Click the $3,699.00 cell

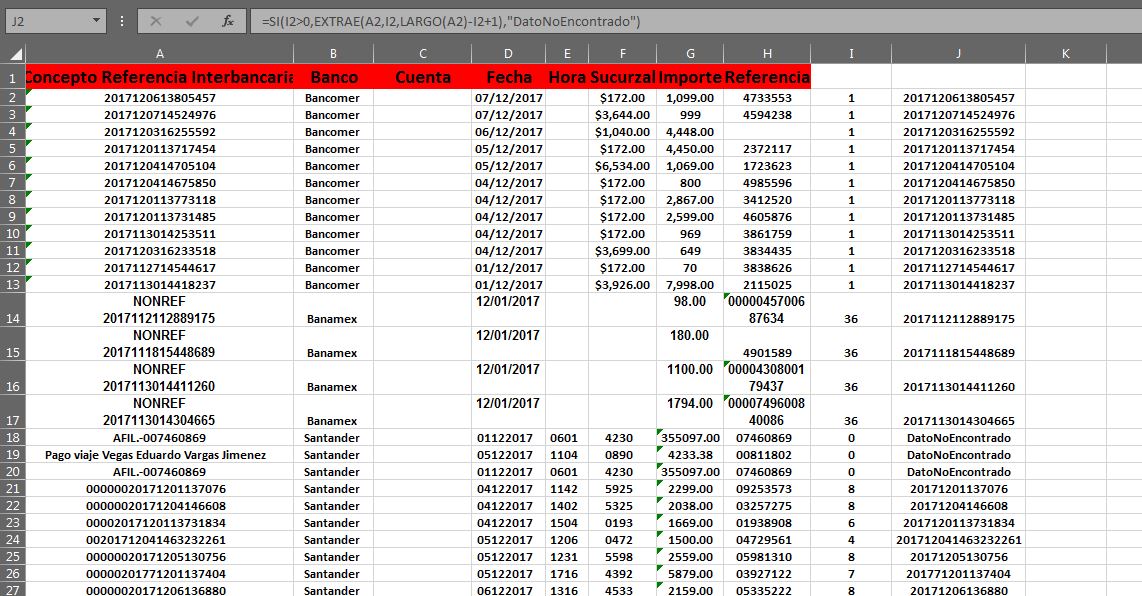[x=623, y=251]
